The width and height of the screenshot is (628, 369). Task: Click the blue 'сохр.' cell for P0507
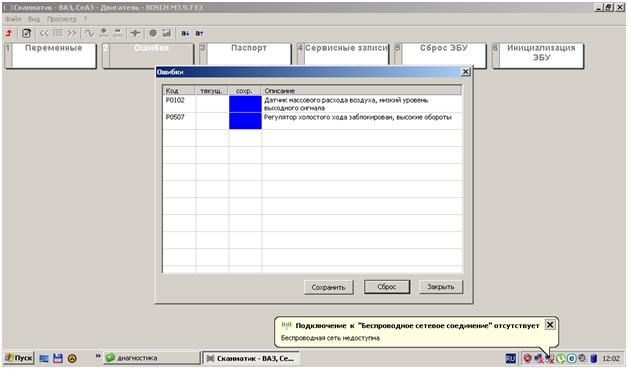click(245, 121)
